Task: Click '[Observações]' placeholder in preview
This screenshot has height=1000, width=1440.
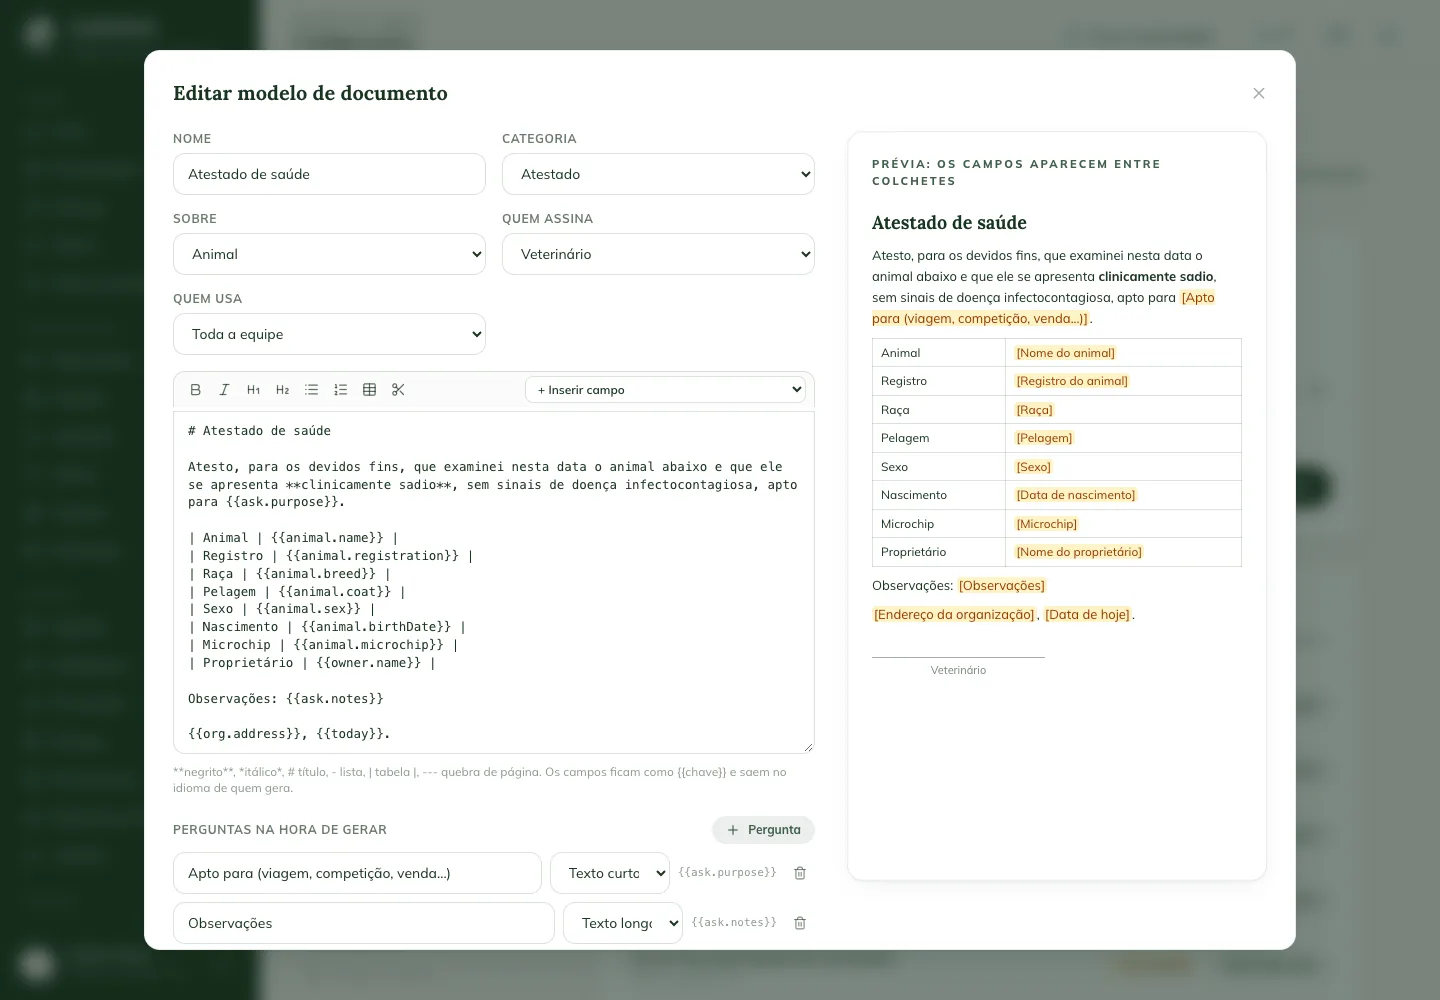Action: [x=1002, y=586]
